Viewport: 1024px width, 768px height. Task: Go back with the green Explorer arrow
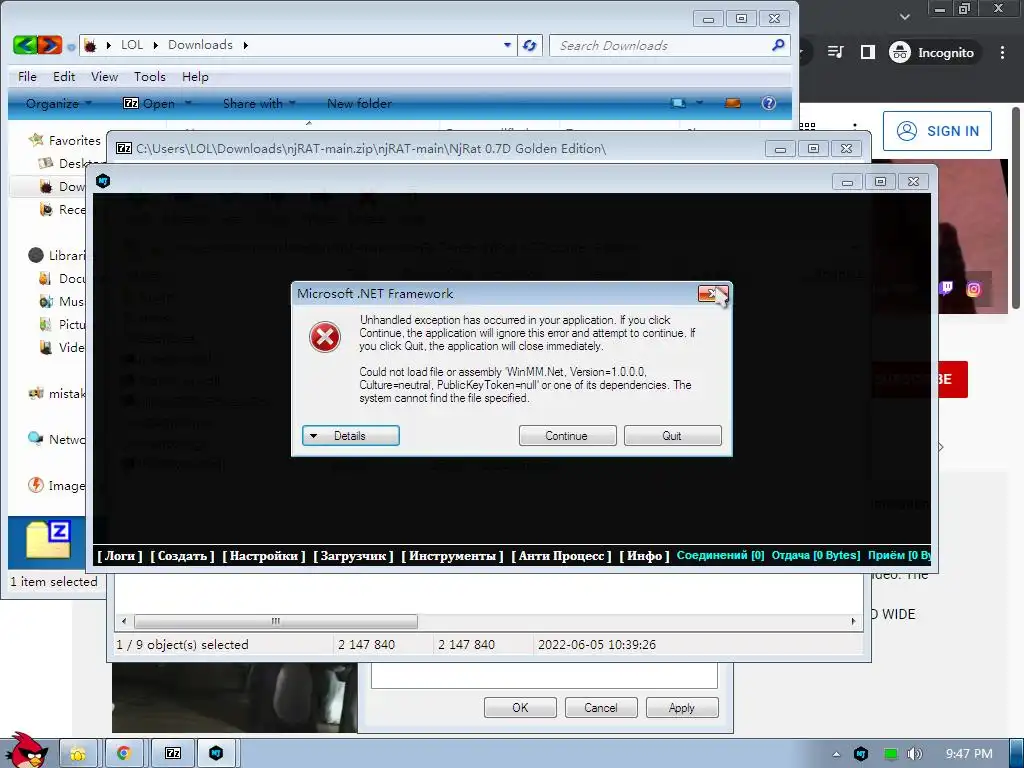pos(24,45)
